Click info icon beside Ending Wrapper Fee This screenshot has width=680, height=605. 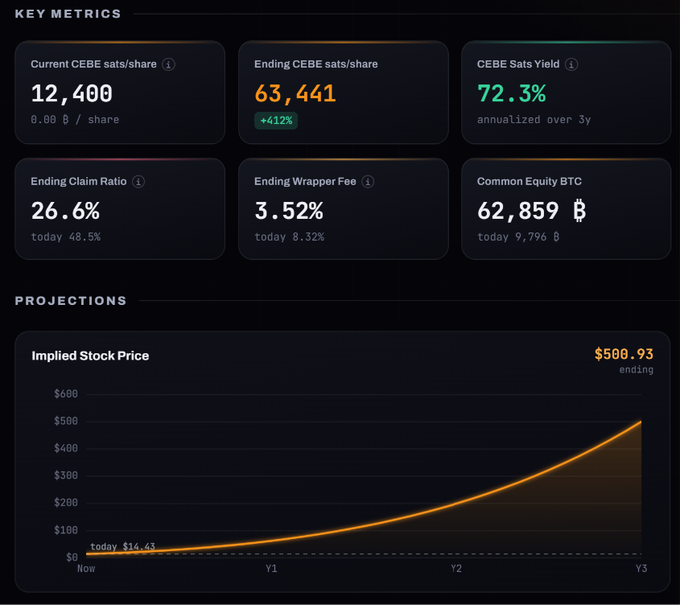368,182
